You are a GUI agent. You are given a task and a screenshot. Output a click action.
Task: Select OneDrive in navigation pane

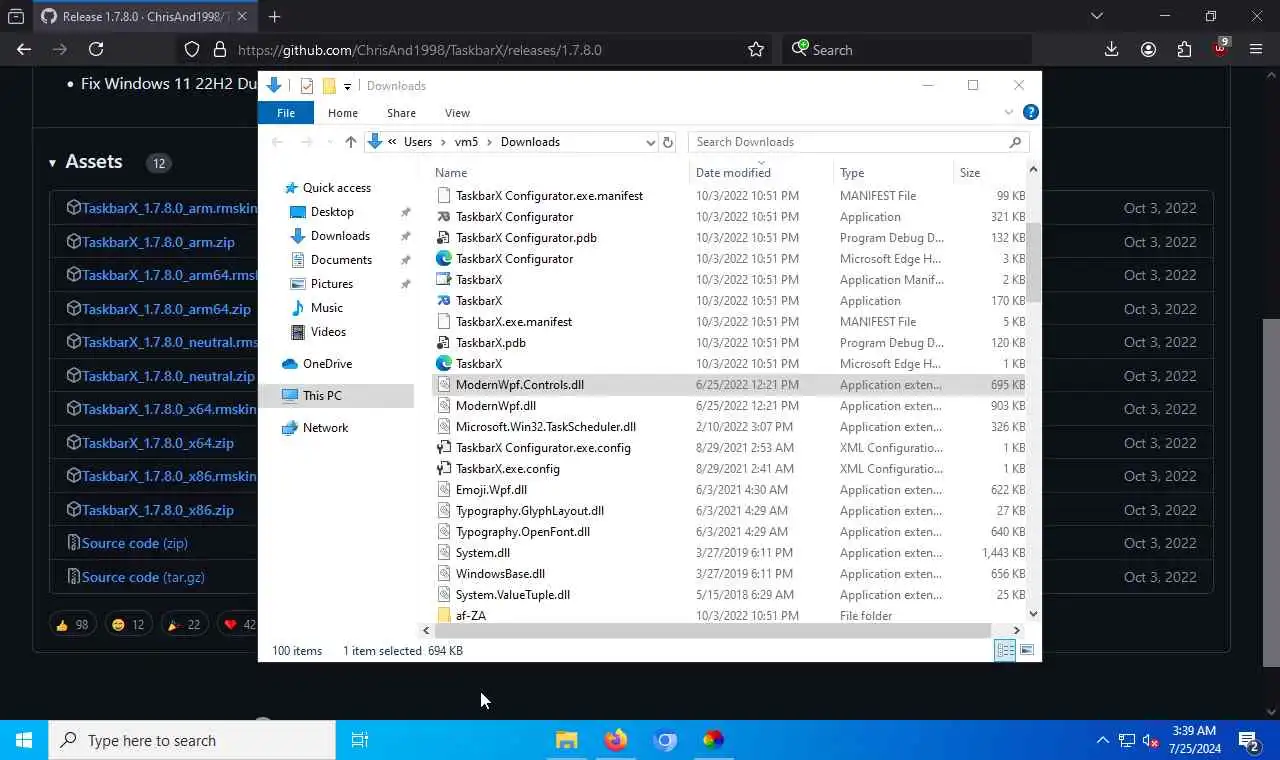click(327, 364)
